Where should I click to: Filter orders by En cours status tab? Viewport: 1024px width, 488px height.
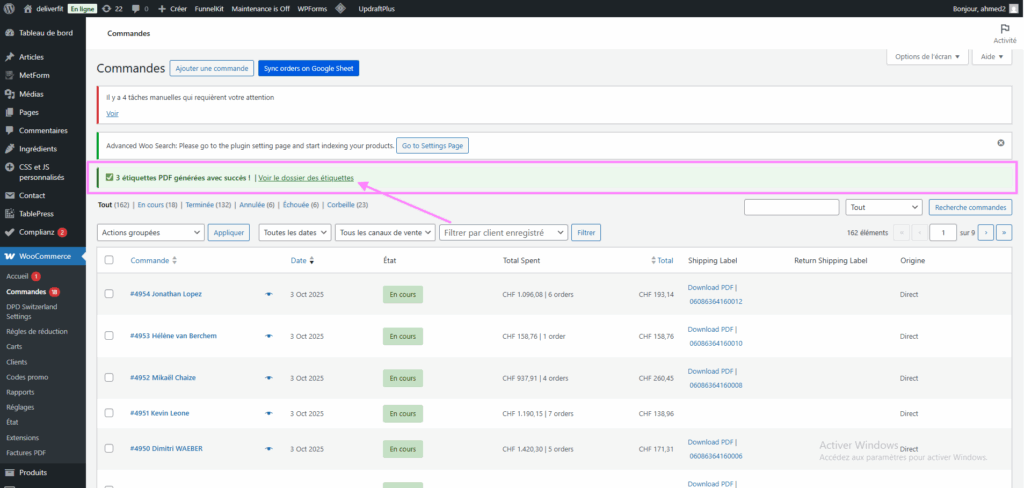coord(157,205)
